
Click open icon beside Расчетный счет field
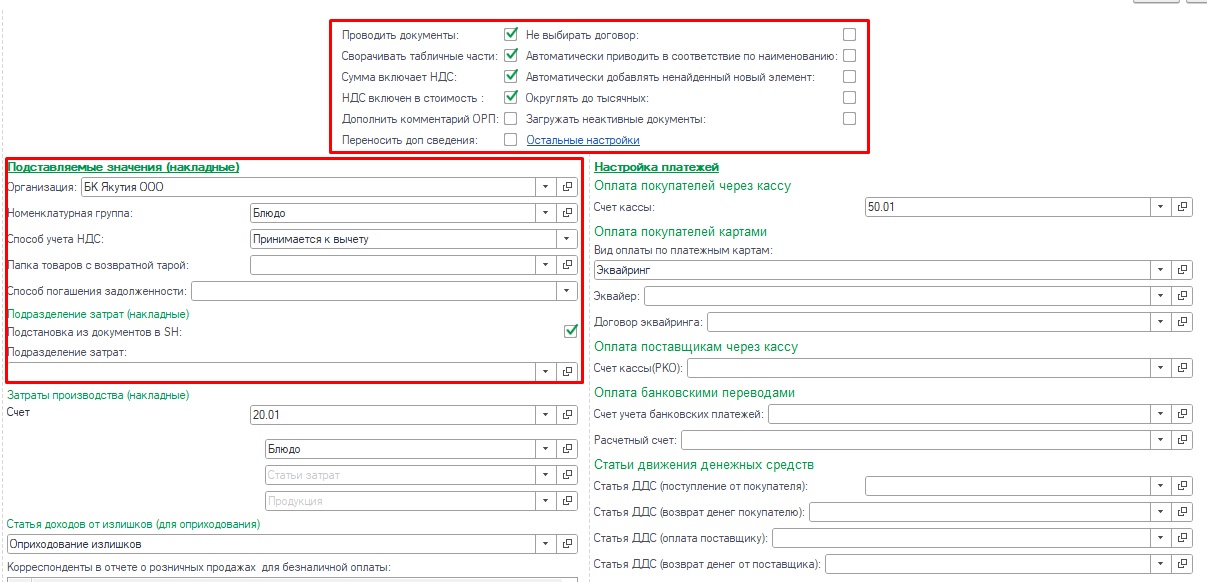pos(1183,440)
